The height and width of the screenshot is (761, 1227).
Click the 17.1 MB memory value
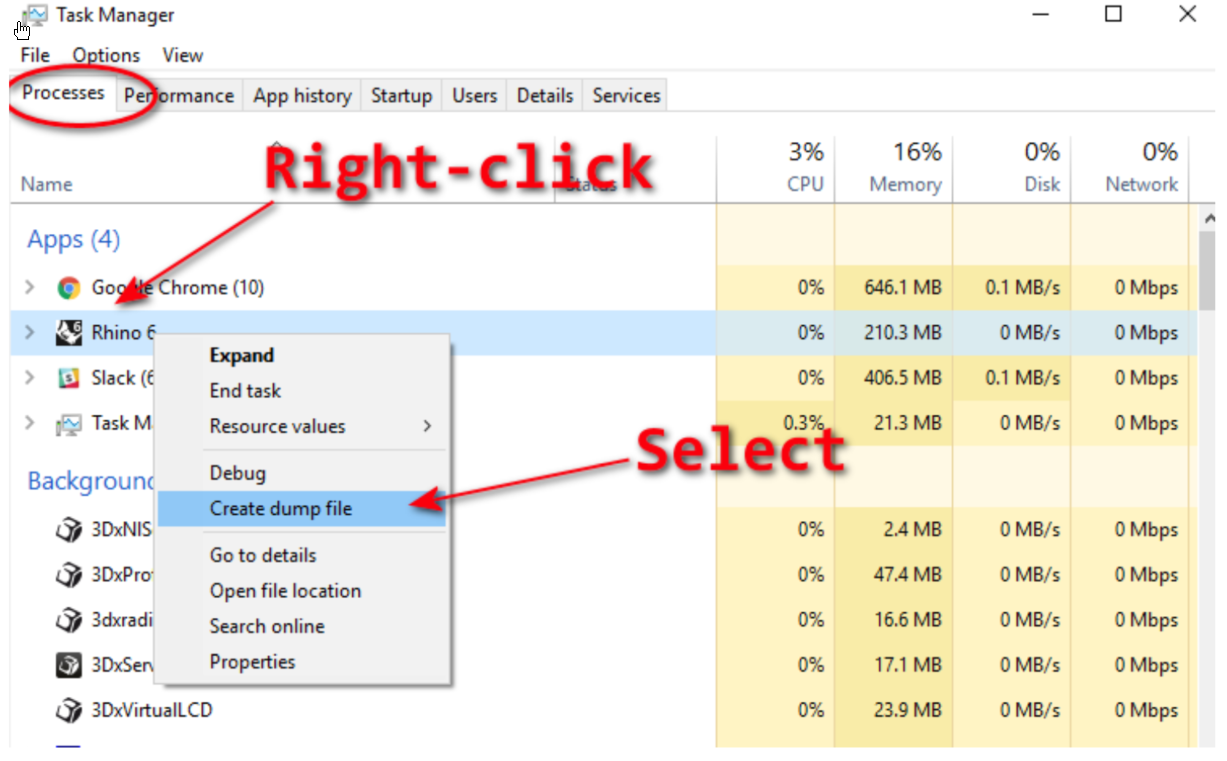pos(910,665)
